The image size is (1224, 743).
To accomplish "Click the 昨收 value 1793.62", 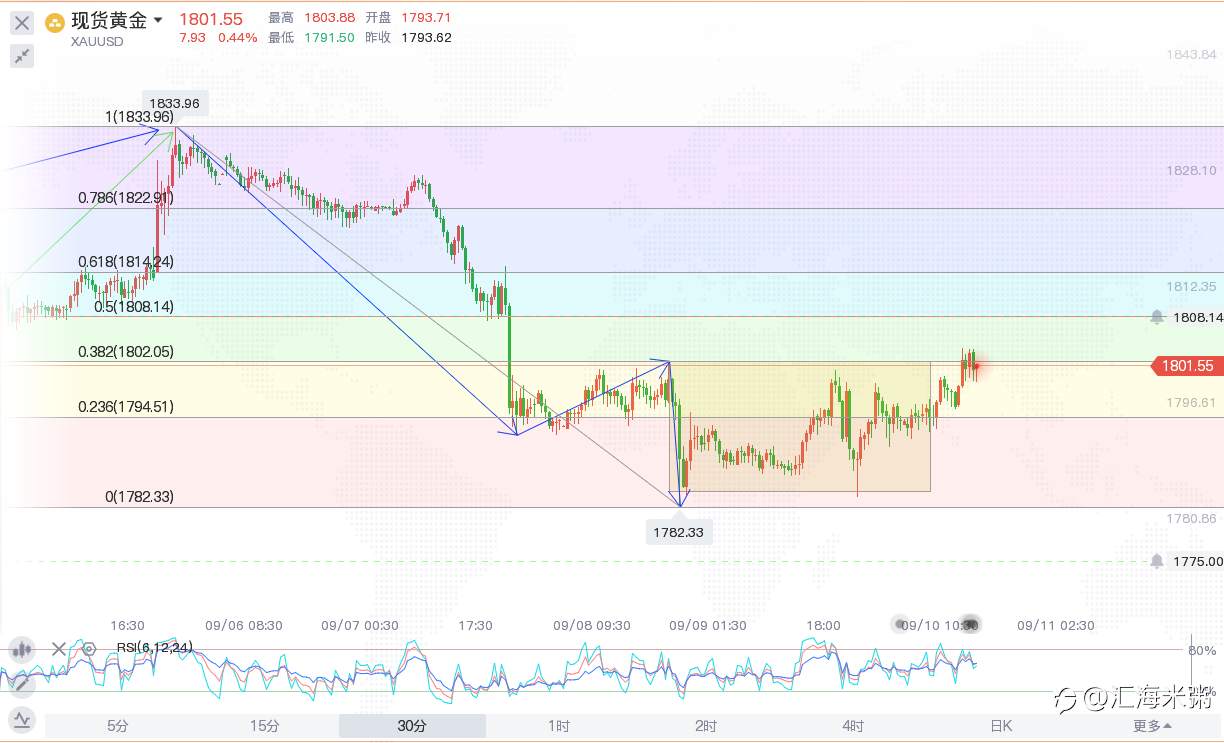I will [426, 38].
